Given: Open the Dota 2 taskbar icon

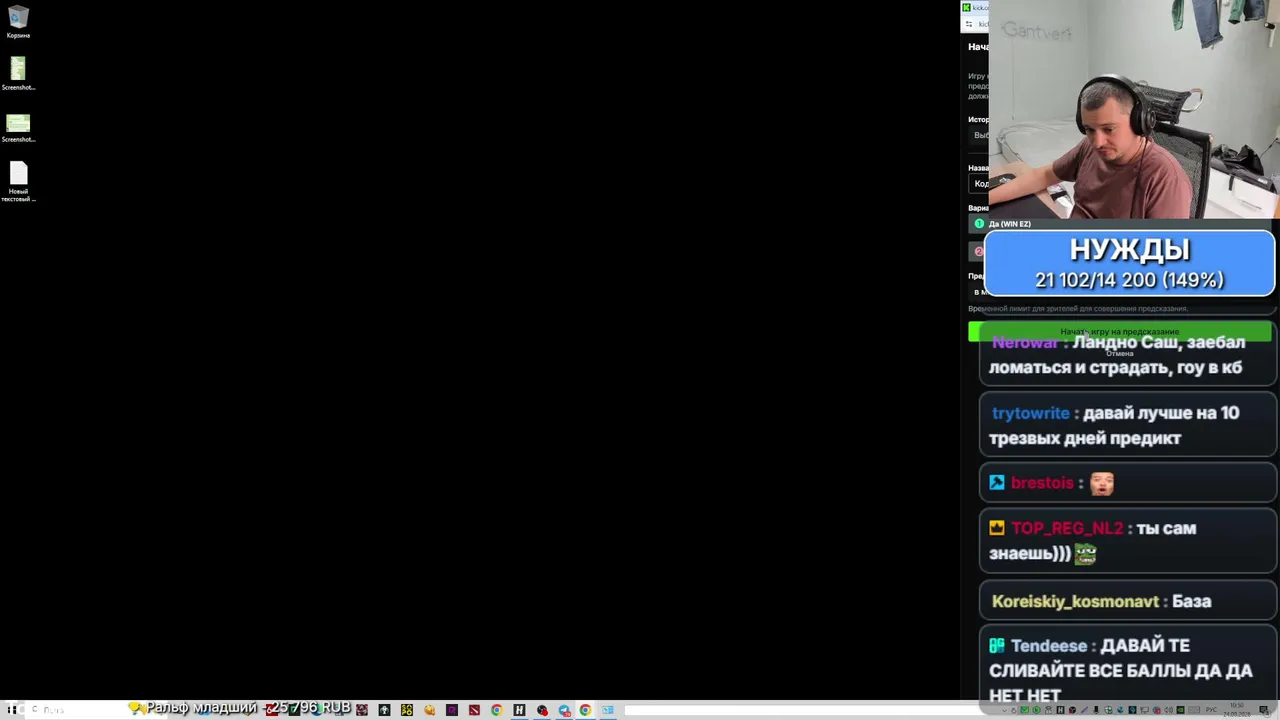Looking at the screenshot, I should coord(474,710).
